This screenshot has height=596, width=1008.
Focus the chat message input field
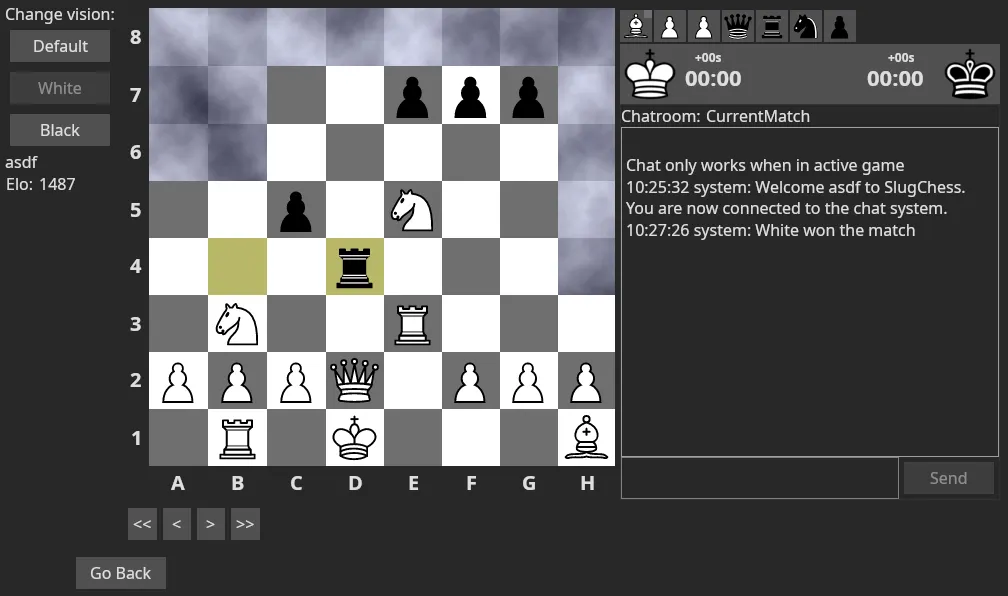(759, 478)
